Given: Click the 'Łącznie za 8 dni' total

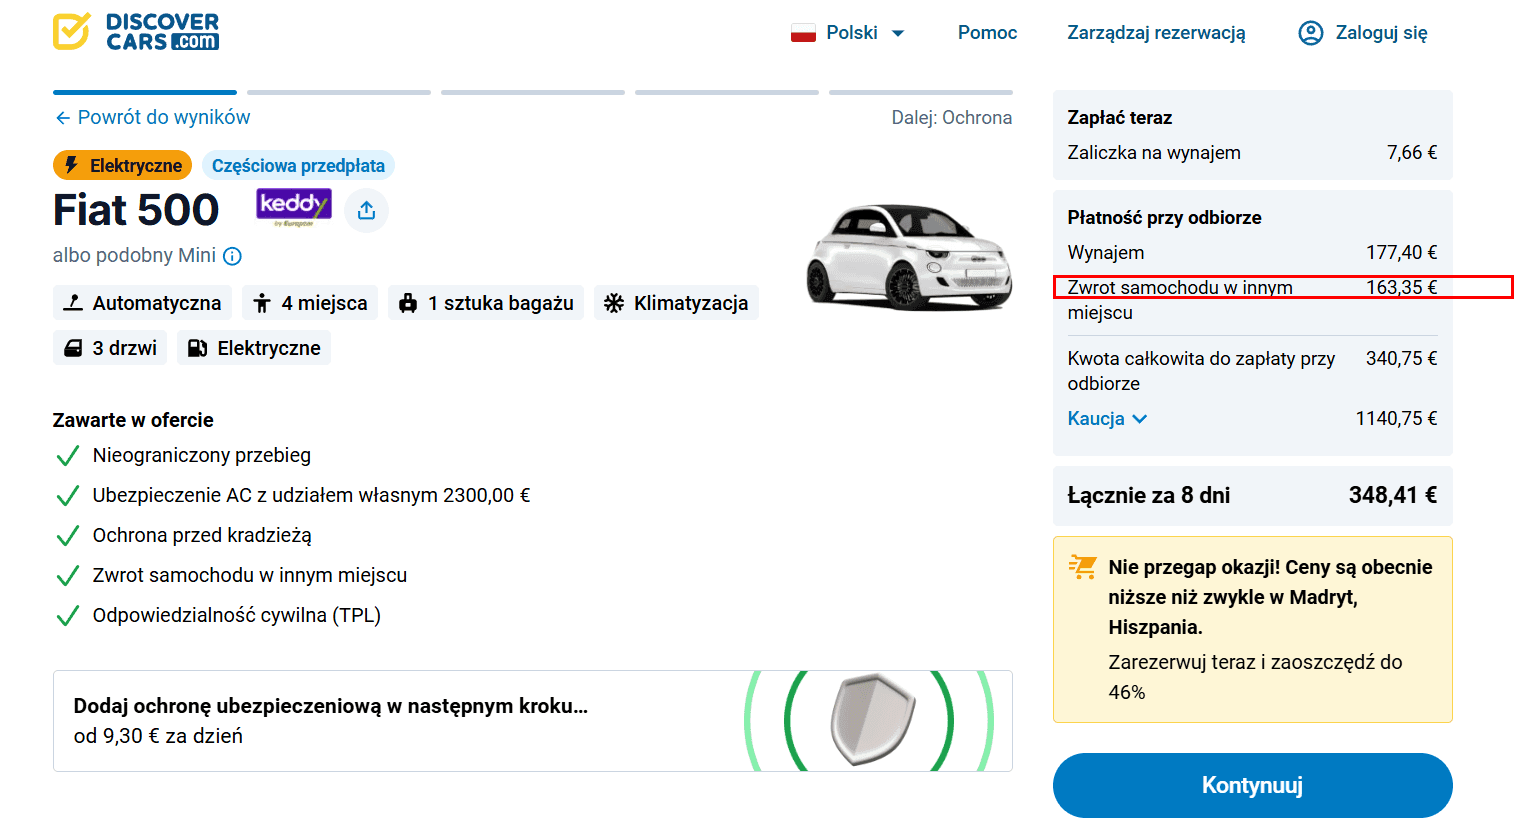Looking at the screenshot, I should (x=1252, y=495).
